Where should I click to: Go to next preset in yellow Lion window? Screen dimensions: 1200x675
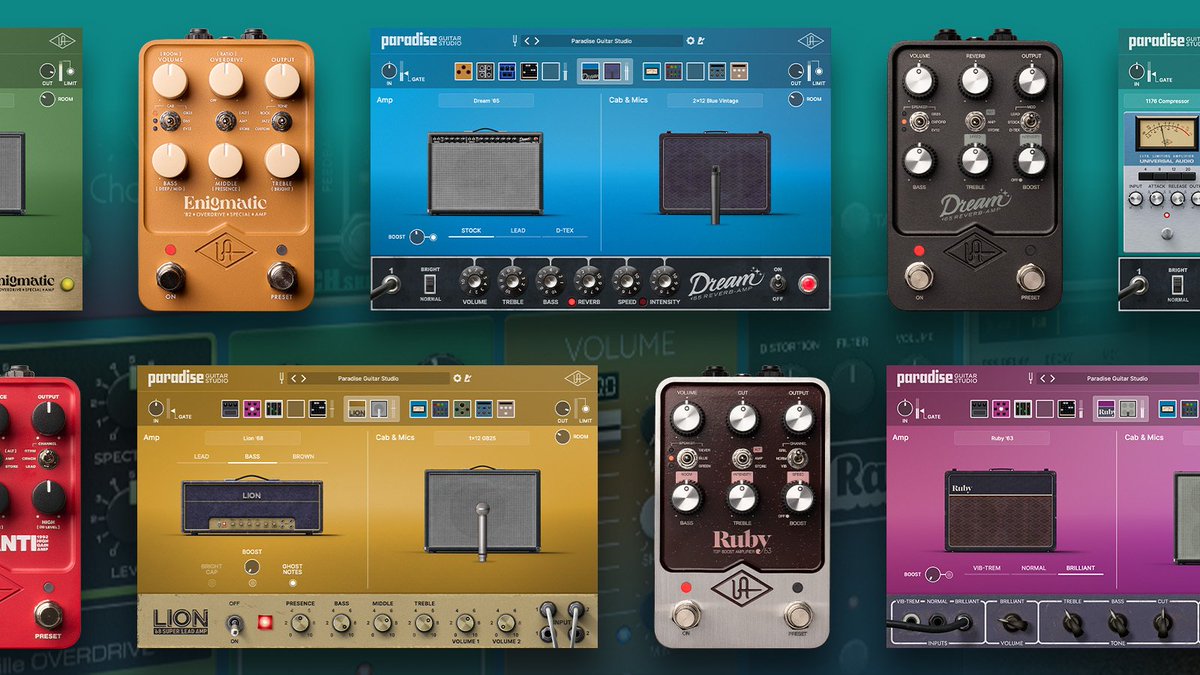point(303,378)
